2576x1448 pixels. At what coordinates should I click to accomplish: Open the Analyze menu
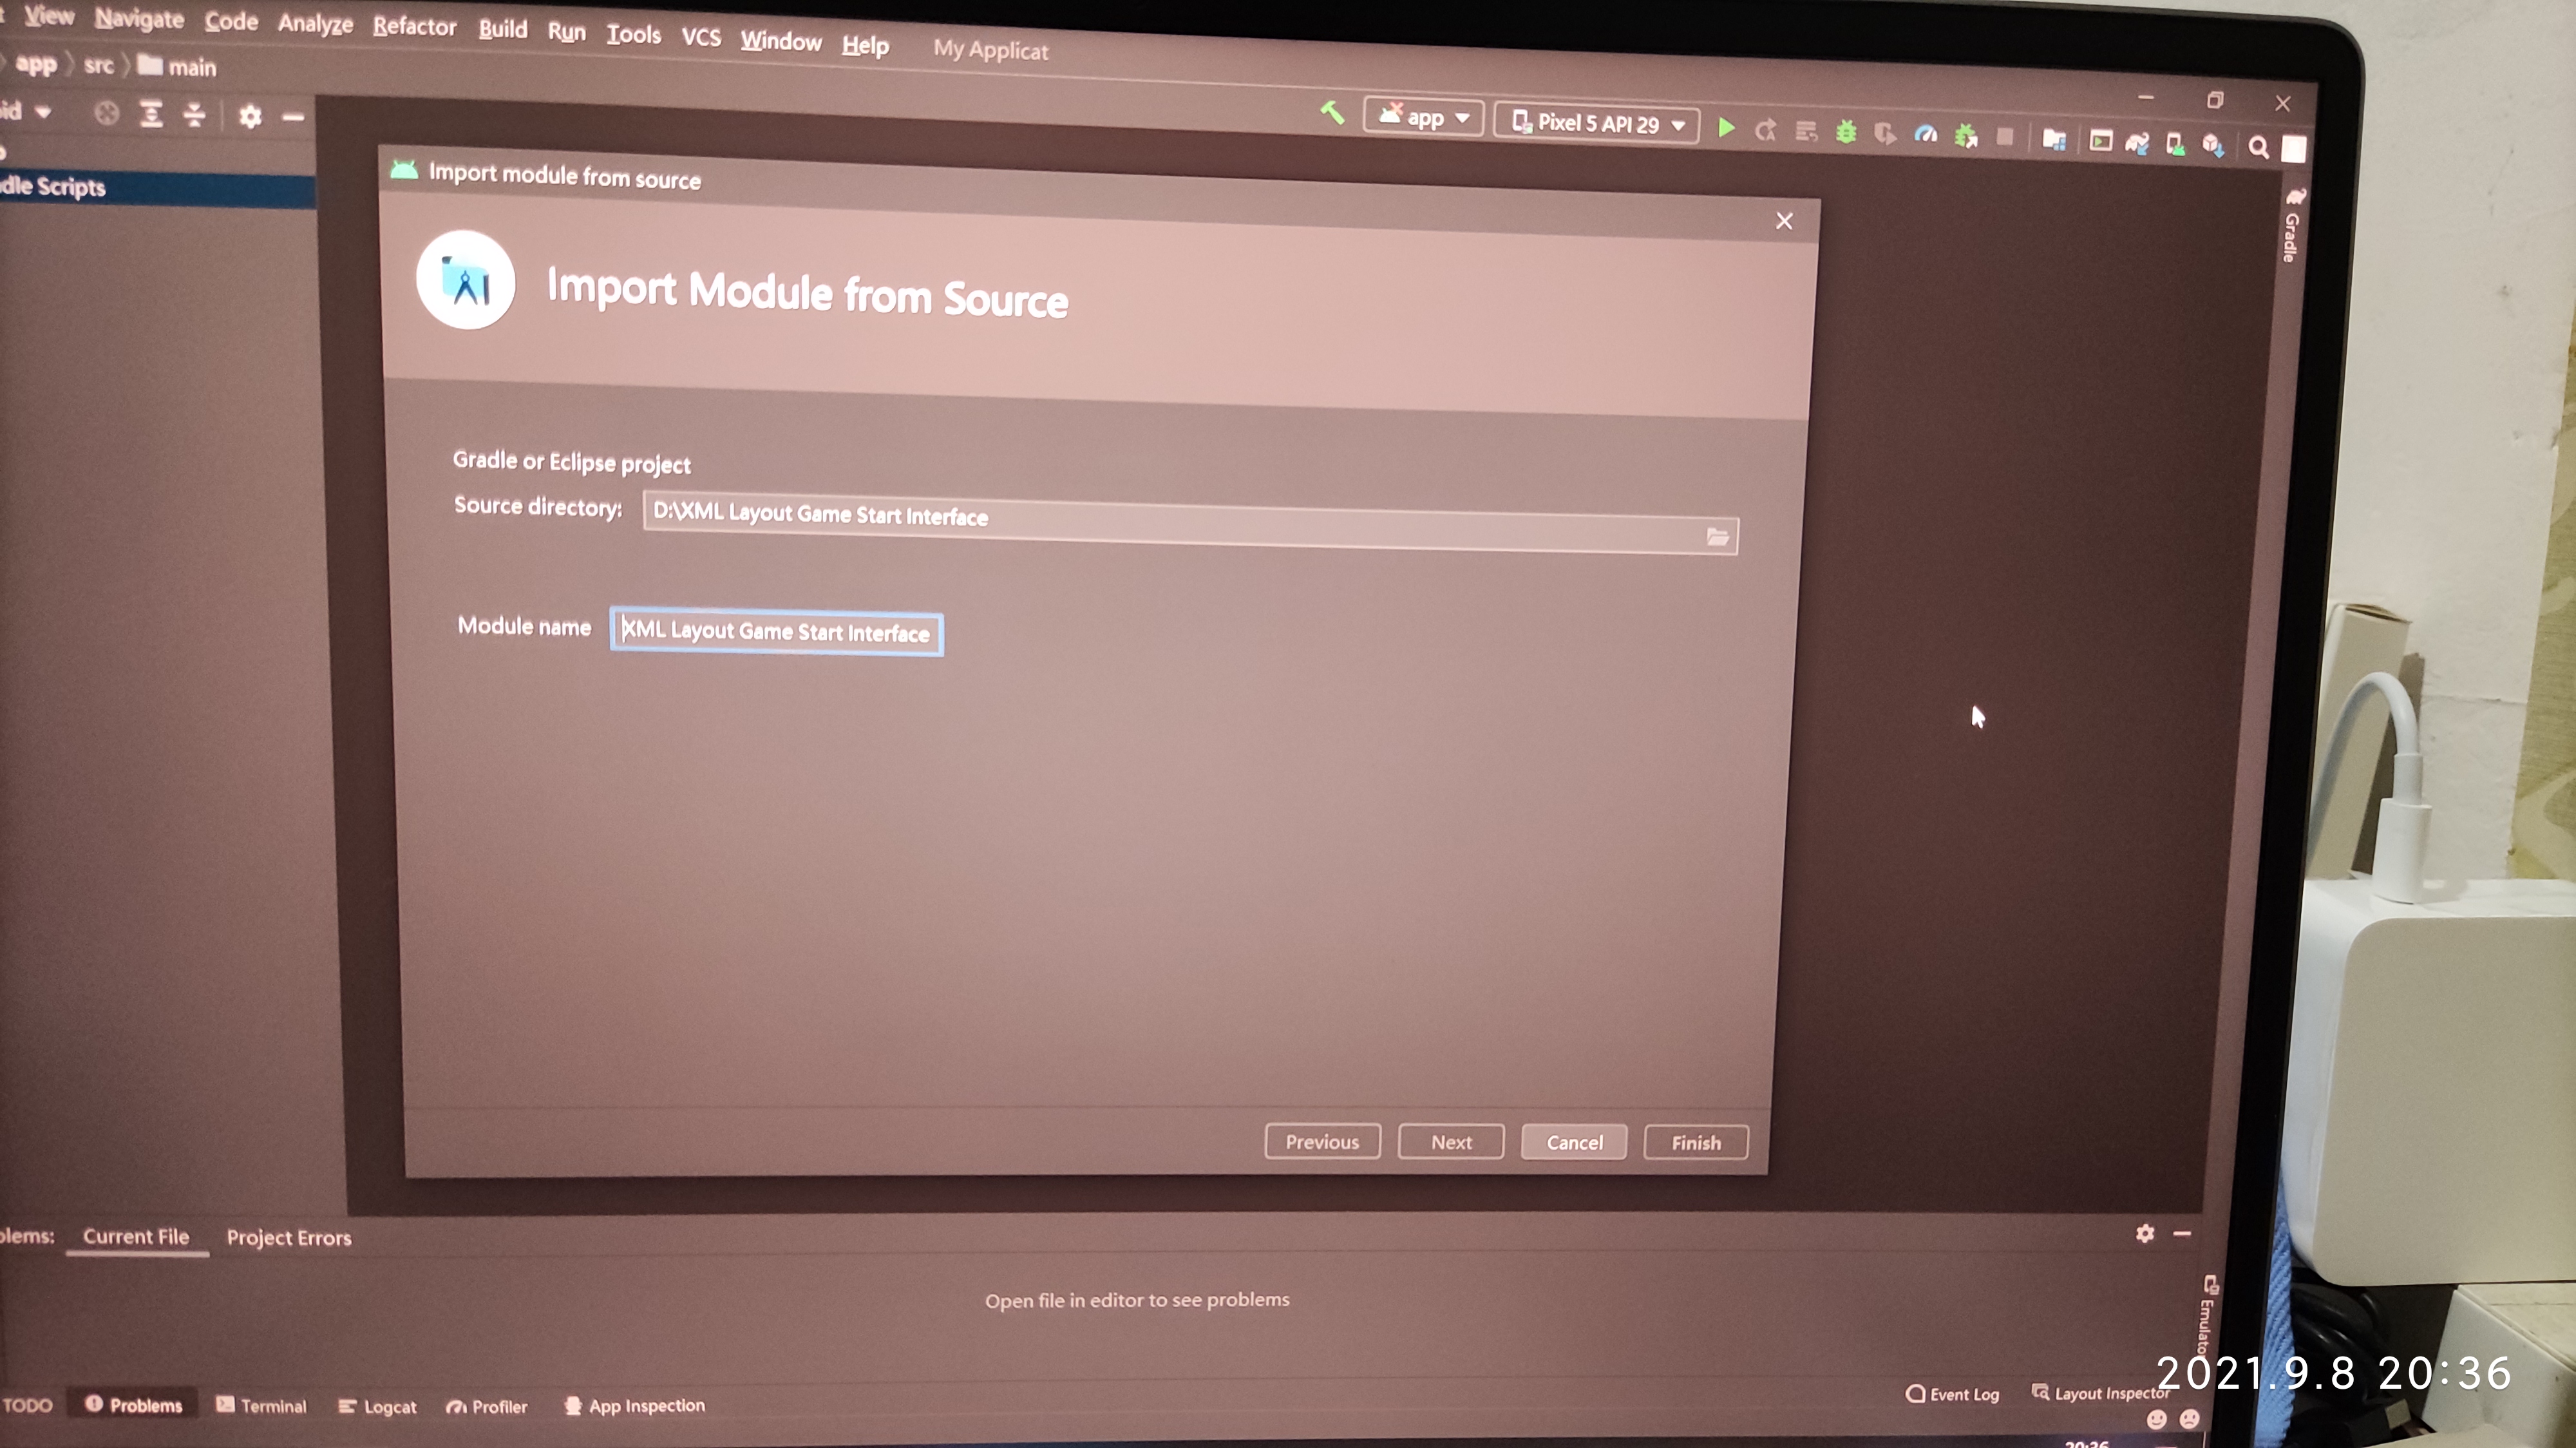[x=315, y=24]
